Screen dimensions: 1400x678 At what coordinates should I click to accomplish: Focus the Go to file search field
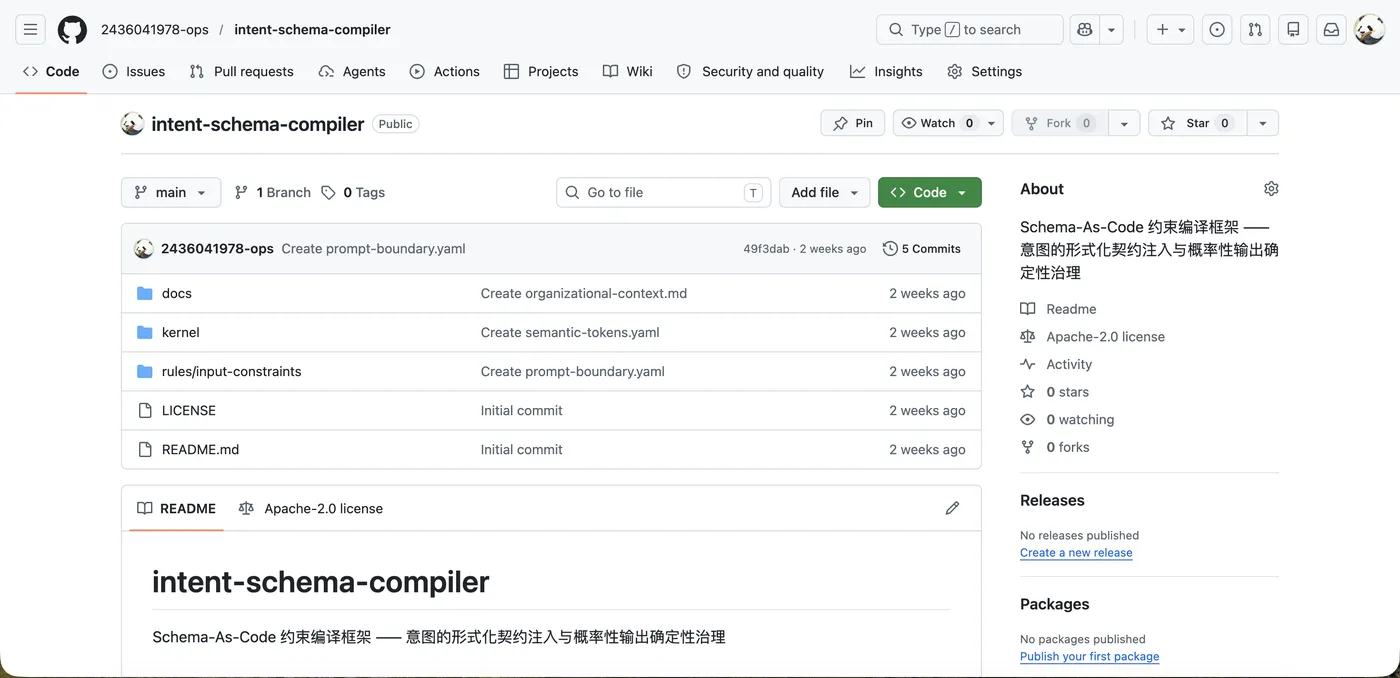pos(663,192)
